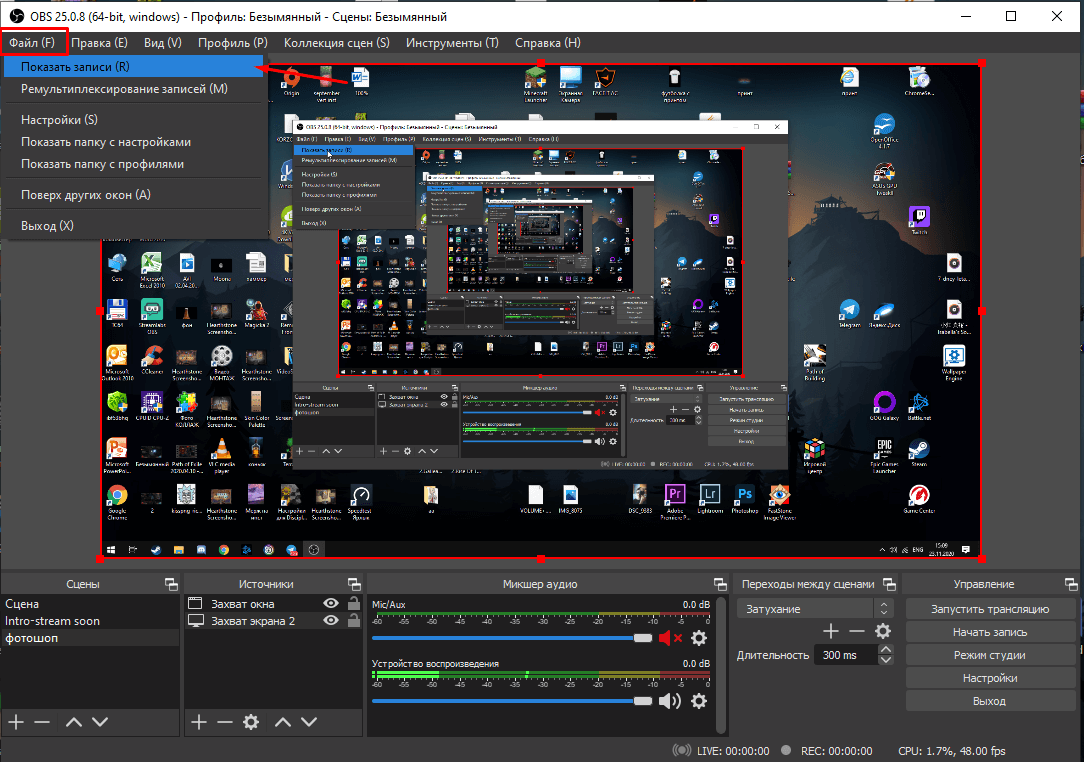Select the Intro-stream soon scene
1084x762 pixels.
(x=90, y=621)
